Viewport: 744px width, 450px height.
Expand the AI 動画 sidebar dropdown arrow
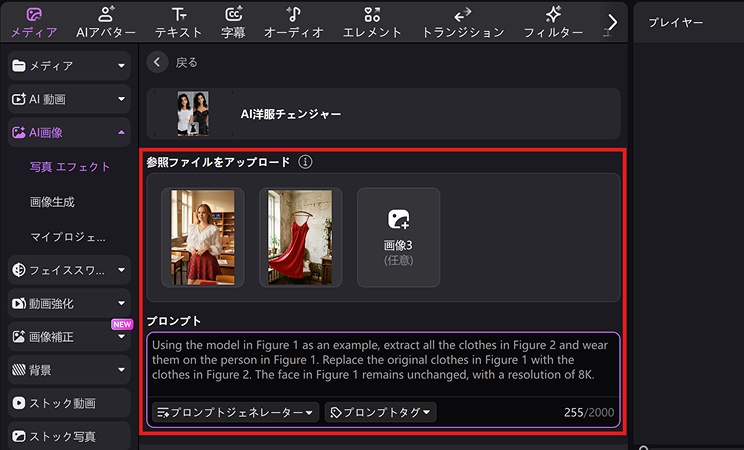point(121,99)
